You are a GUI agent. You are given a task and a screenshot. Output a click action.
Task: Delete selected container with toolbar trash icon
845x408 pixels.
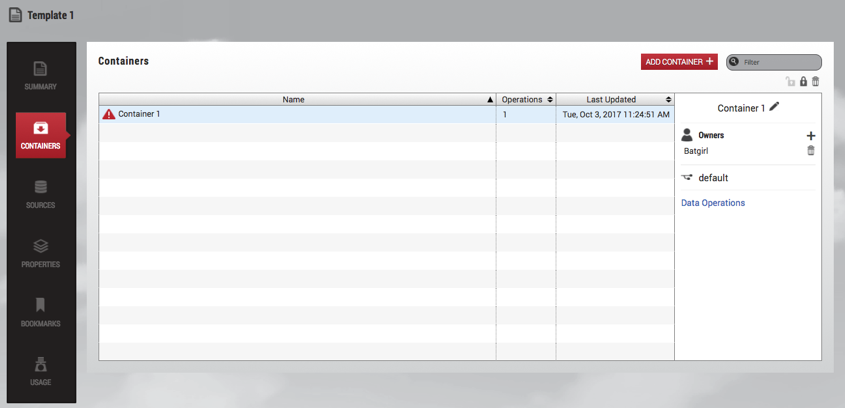tap(815, 82)
